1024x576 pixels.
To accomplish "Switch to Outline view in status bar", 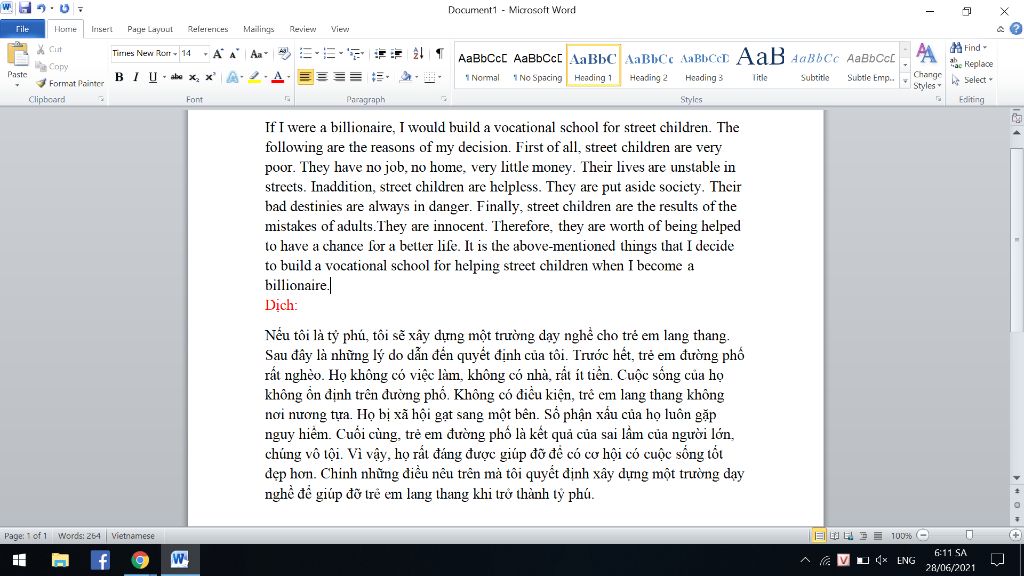I will coord(863,536).
